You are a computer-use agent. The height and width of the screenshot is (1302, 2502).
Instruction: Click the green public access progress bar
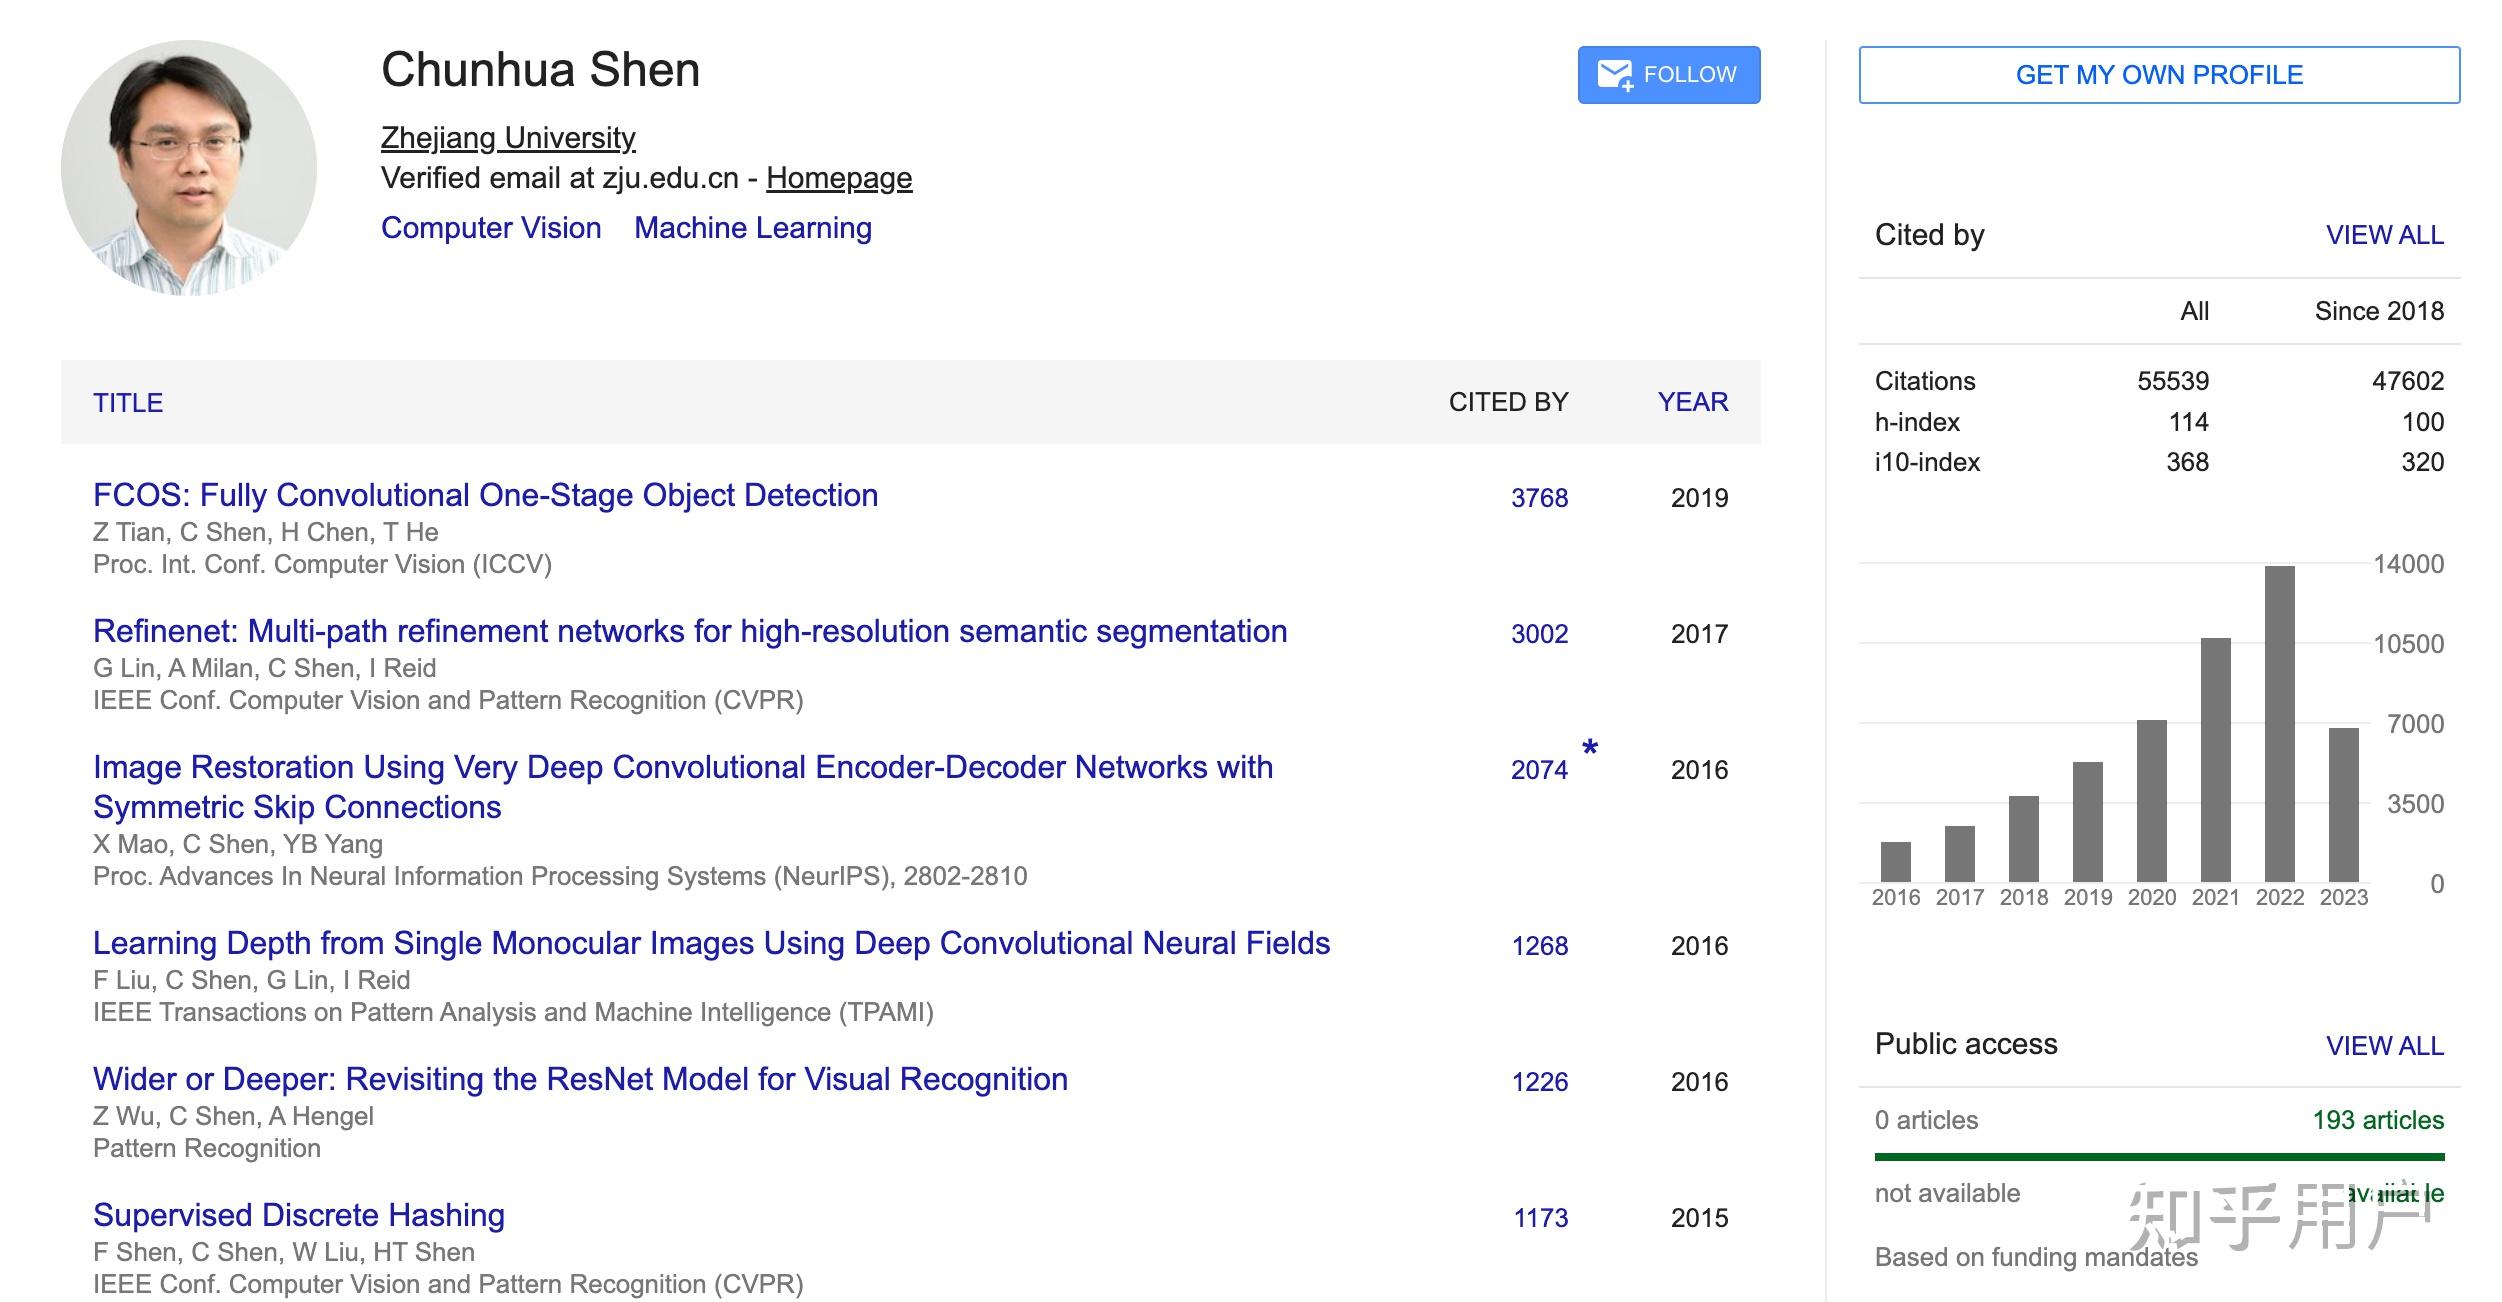2158,1157
